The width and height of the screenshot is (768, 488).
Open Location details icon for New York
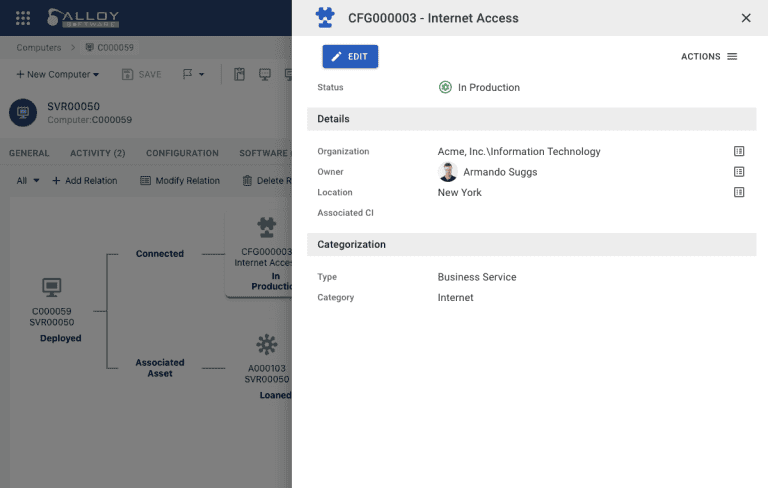[x=739, y=192]
